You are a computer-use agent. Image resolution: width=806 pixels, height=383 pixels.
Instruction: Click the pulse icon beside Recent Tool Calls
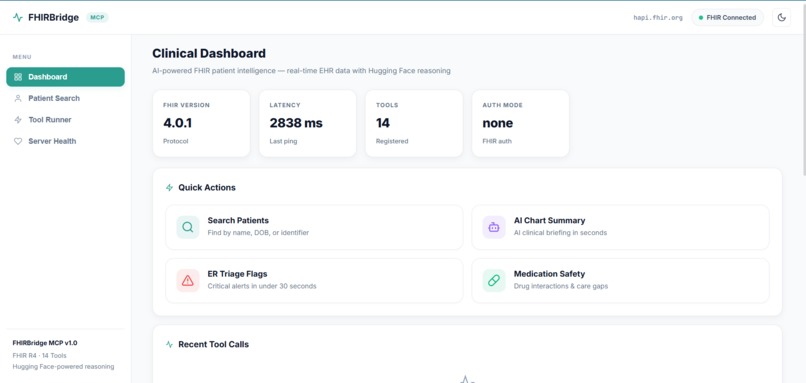170,344
